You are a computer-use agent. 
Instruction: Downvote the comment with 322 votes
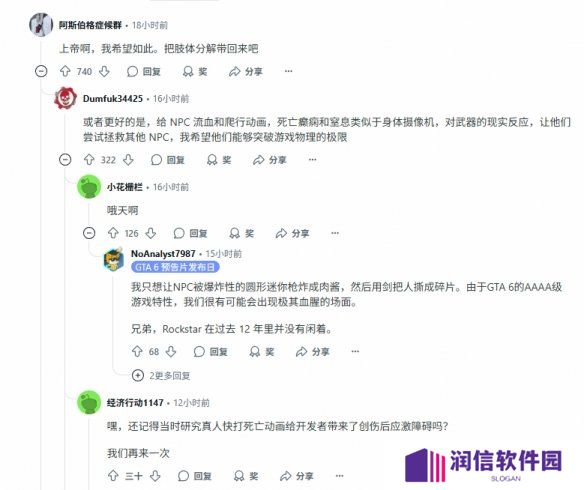(x=128, y=160)
